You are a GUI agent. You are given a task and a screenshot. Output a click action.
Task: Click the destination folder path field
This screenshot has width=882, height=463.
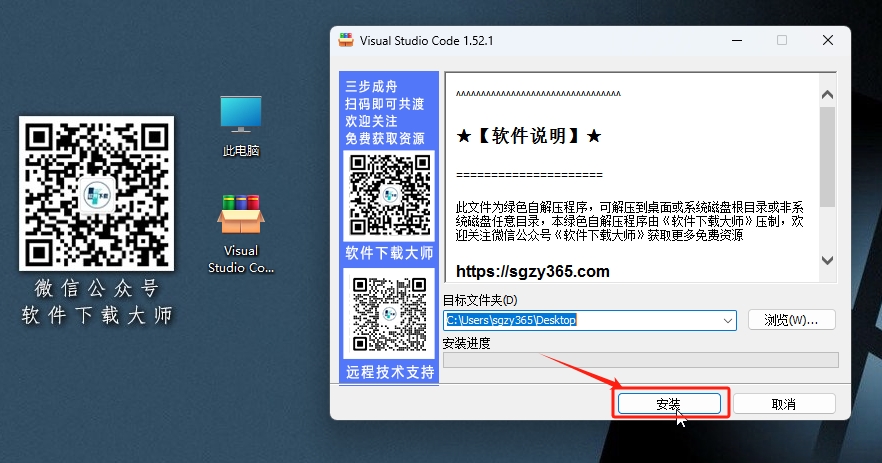click(x=590, y=320)
